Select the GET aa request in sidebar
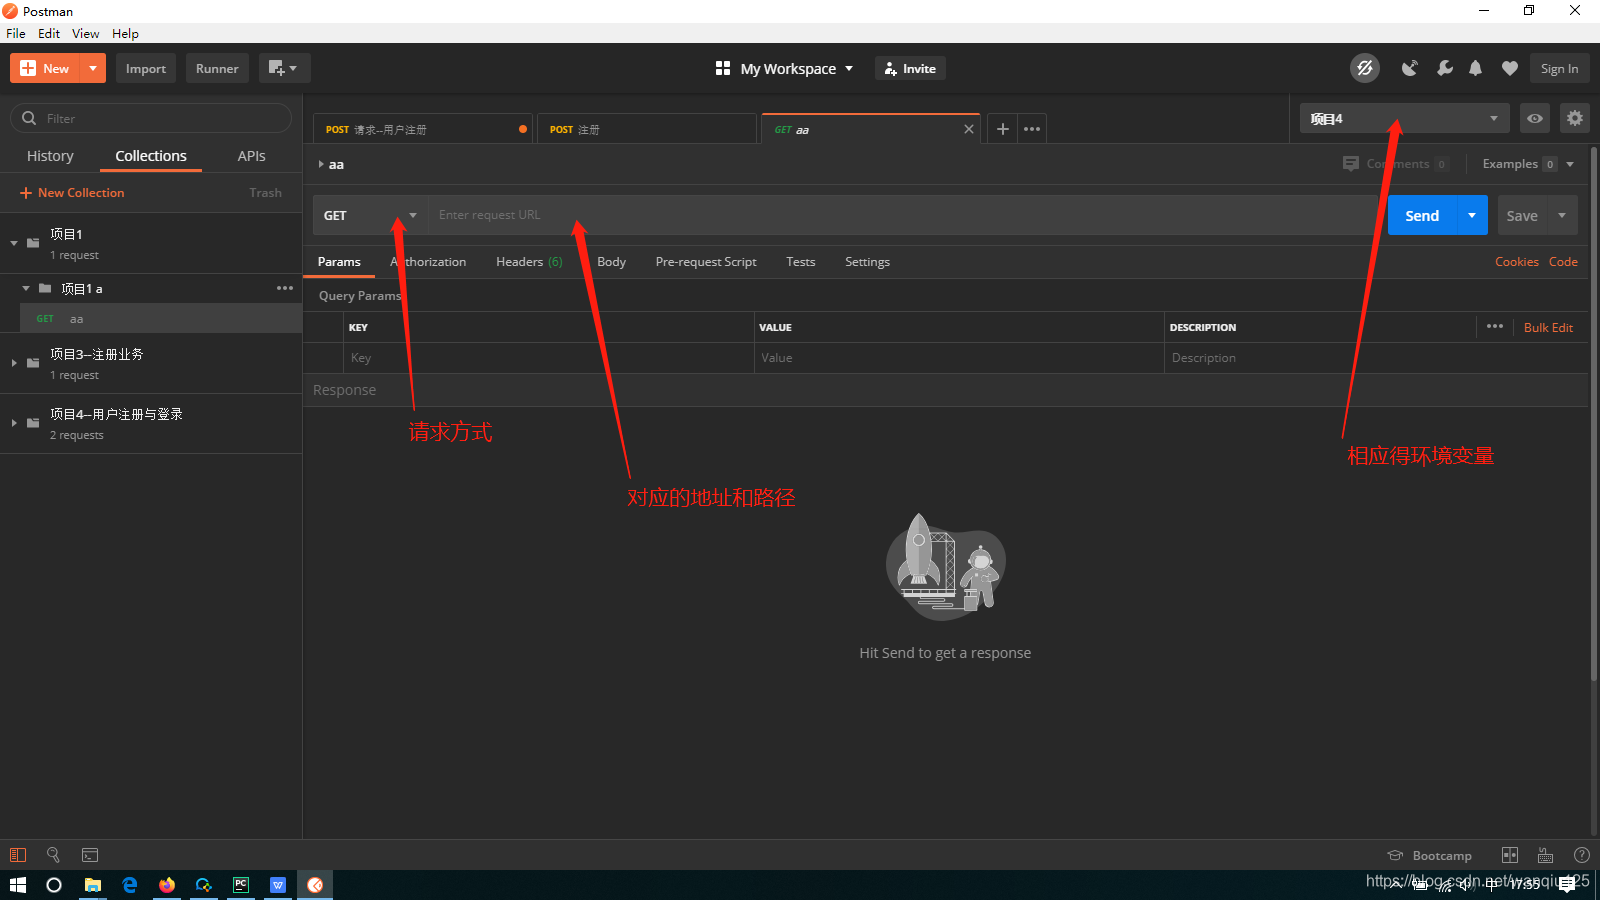This screenshot has width=1600, height=900. (161, 318)
